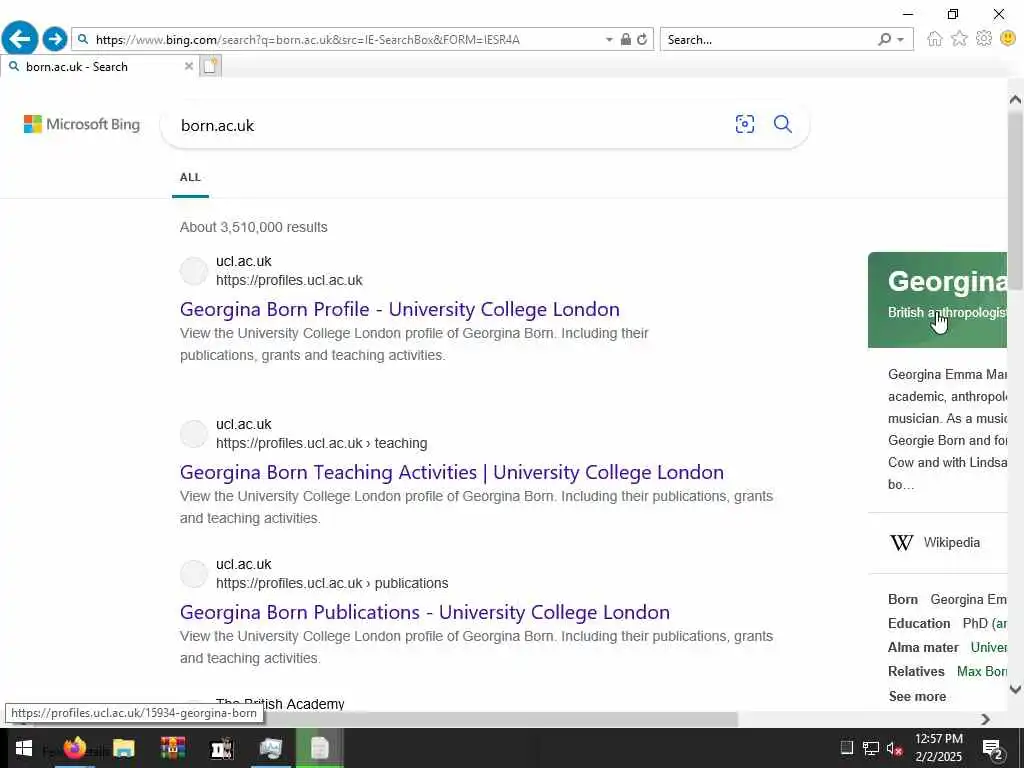Open Favorites star icon
Screen dimensions: 1024x768
pos(959,39)
